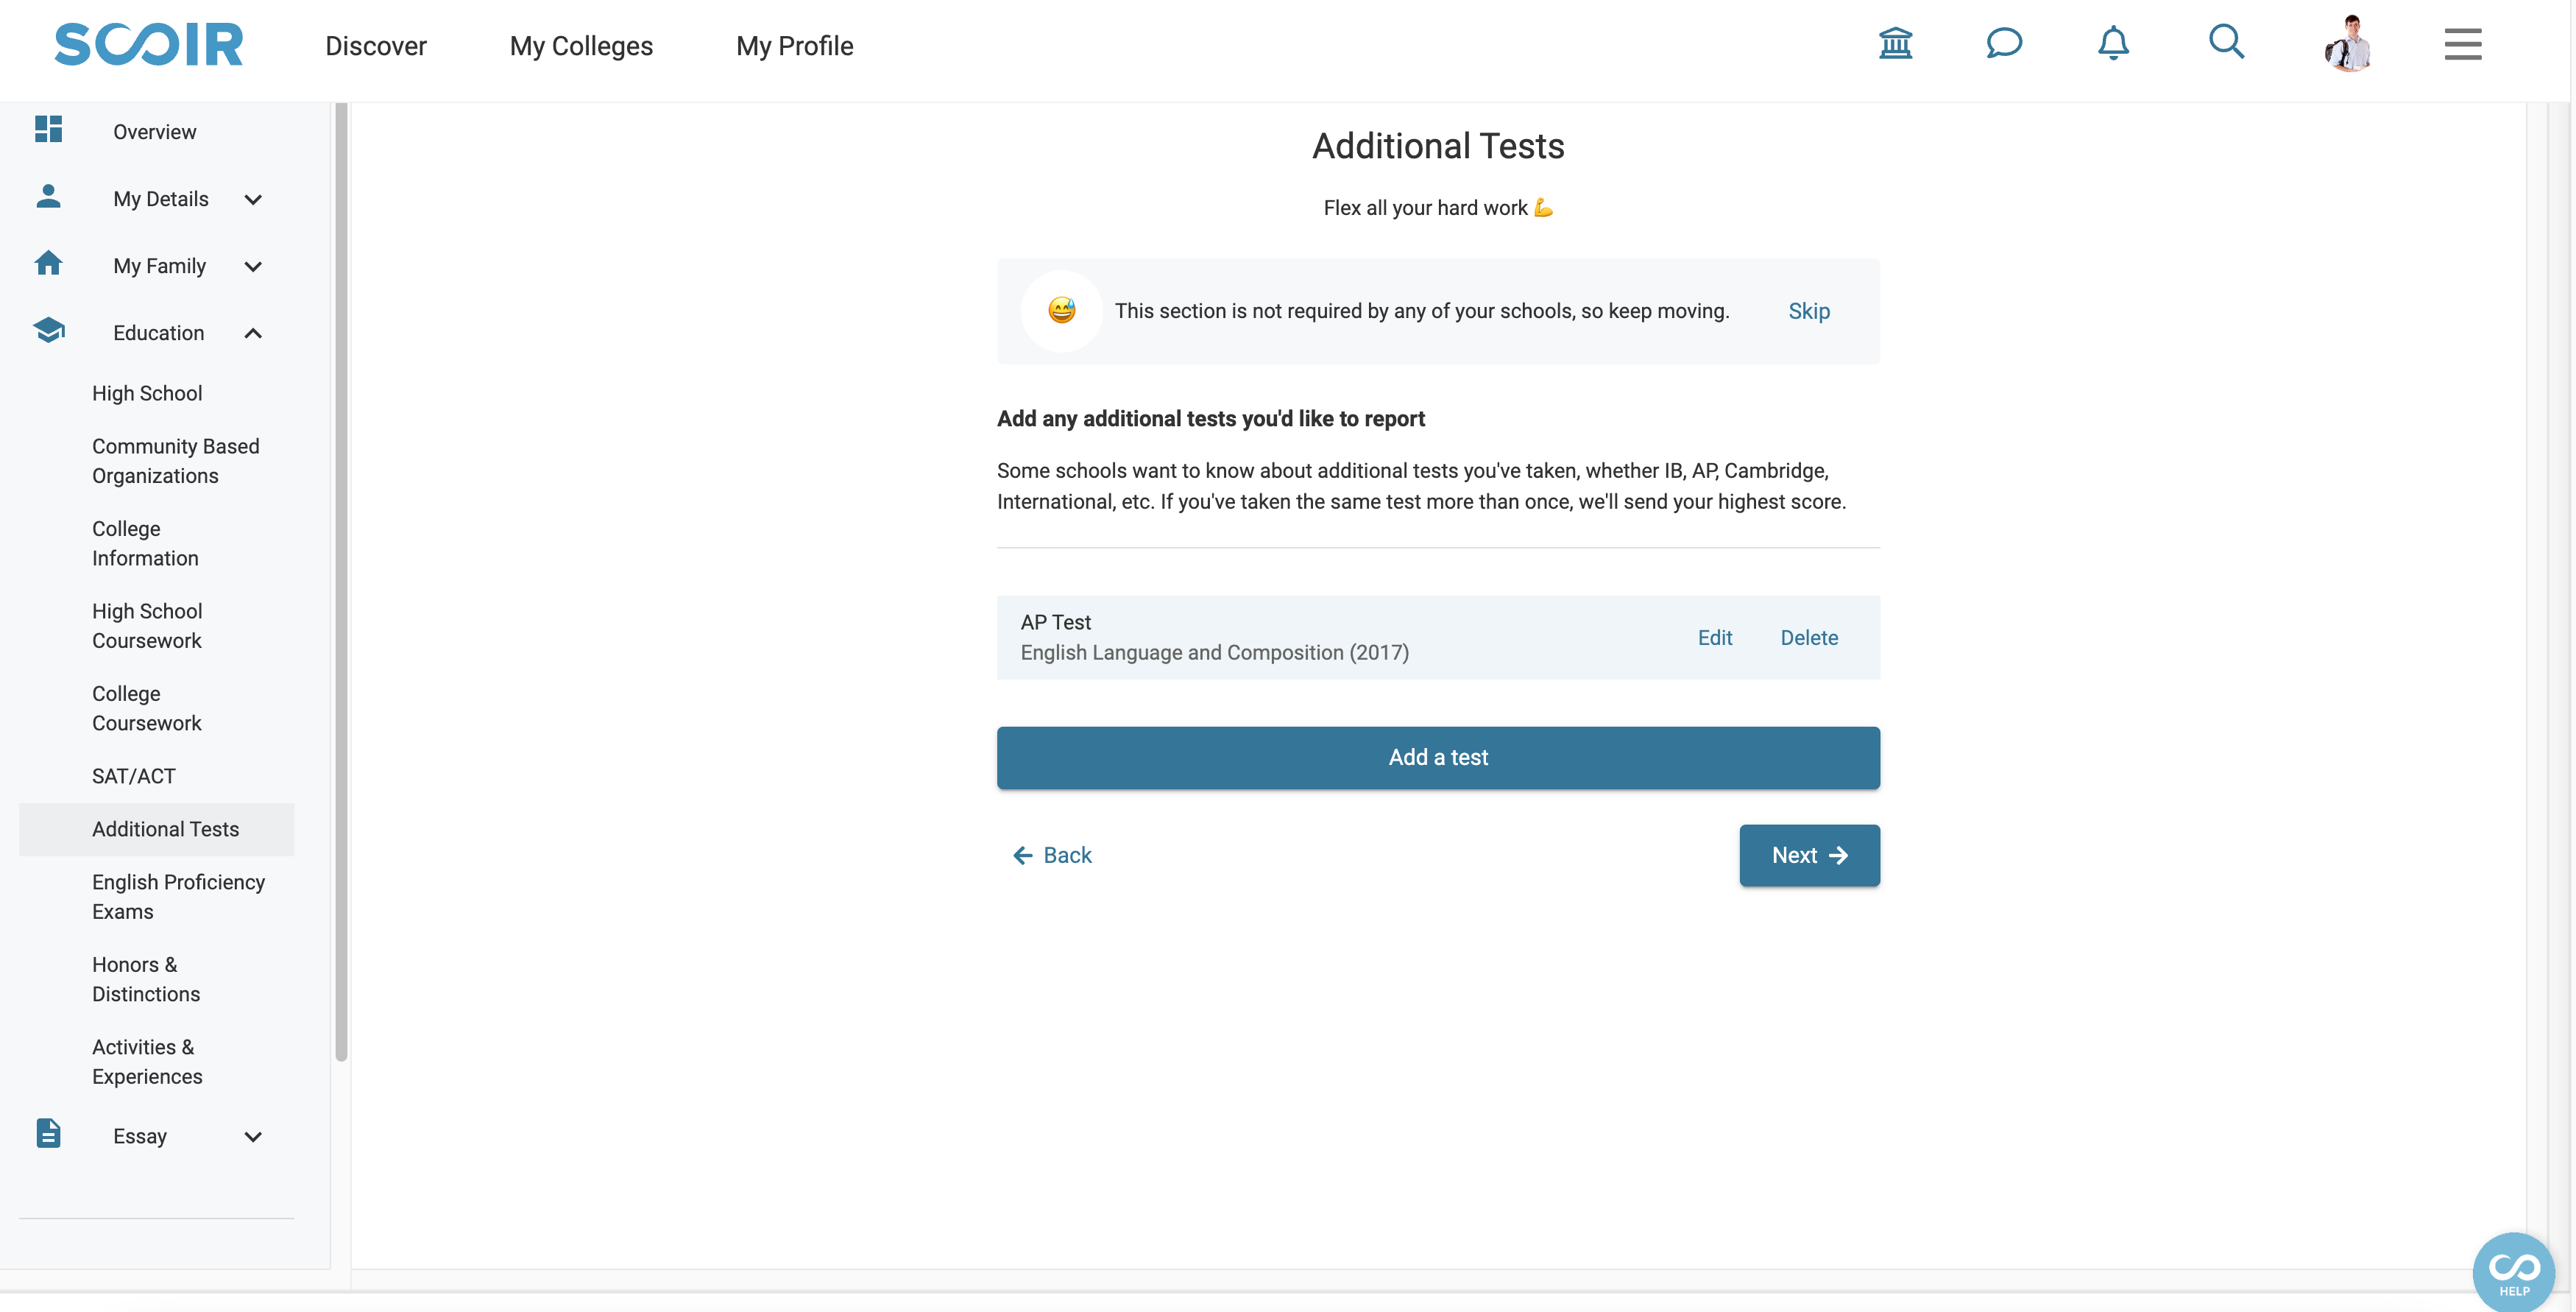Viewport: 2576px width, 1312px height.
Task: Click the Essay label
Action: point(140,1136)
